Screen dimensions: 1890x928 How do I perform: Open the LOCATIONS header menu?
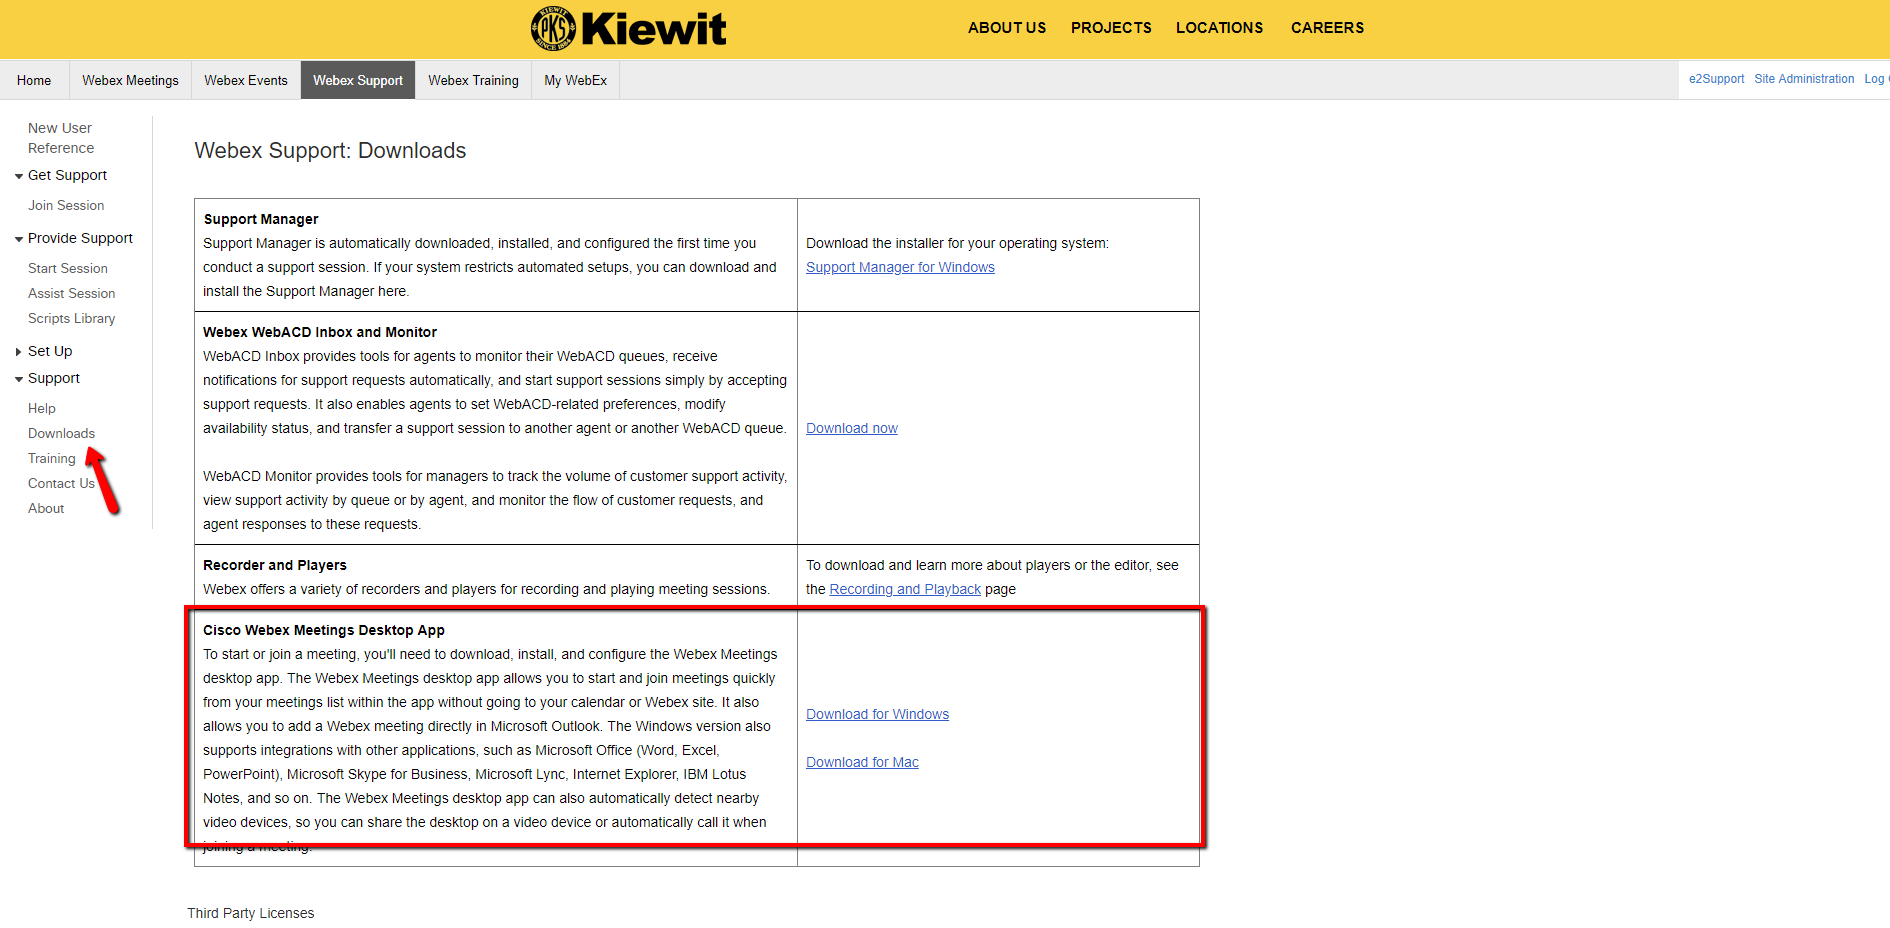(x=1219, y=28)
